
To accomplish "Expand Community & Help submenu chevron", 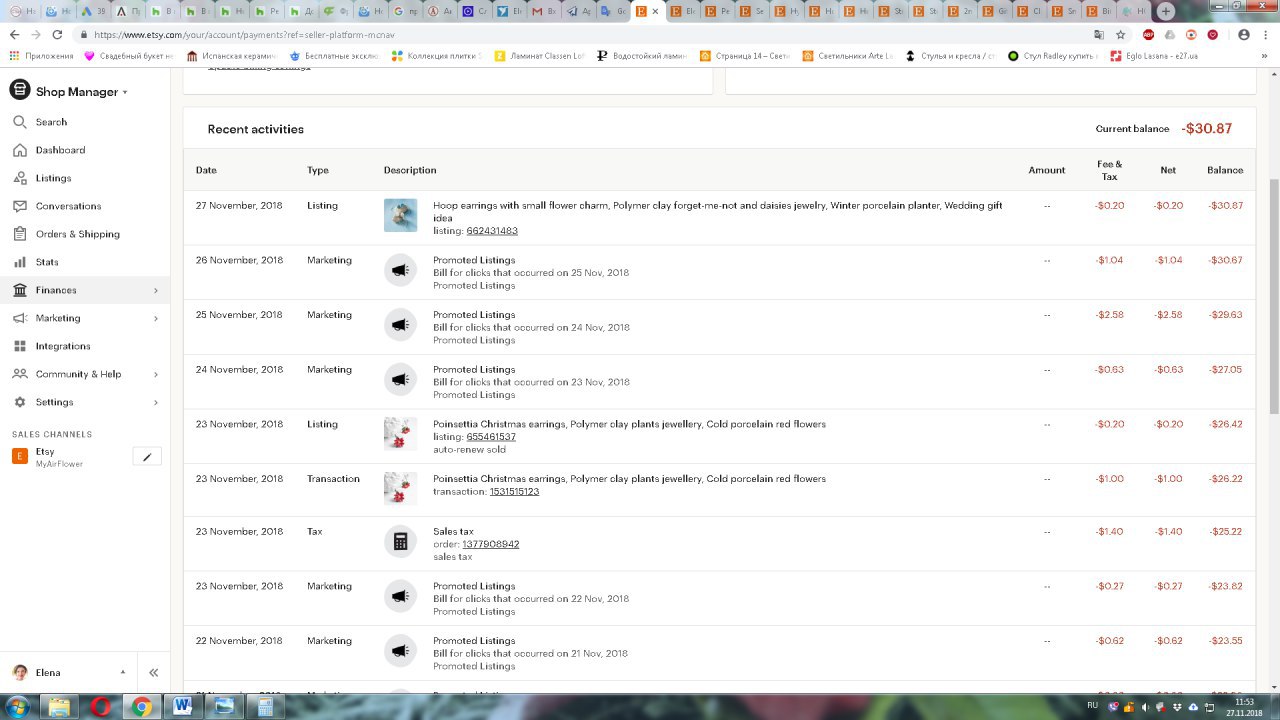I will [156, 374].
